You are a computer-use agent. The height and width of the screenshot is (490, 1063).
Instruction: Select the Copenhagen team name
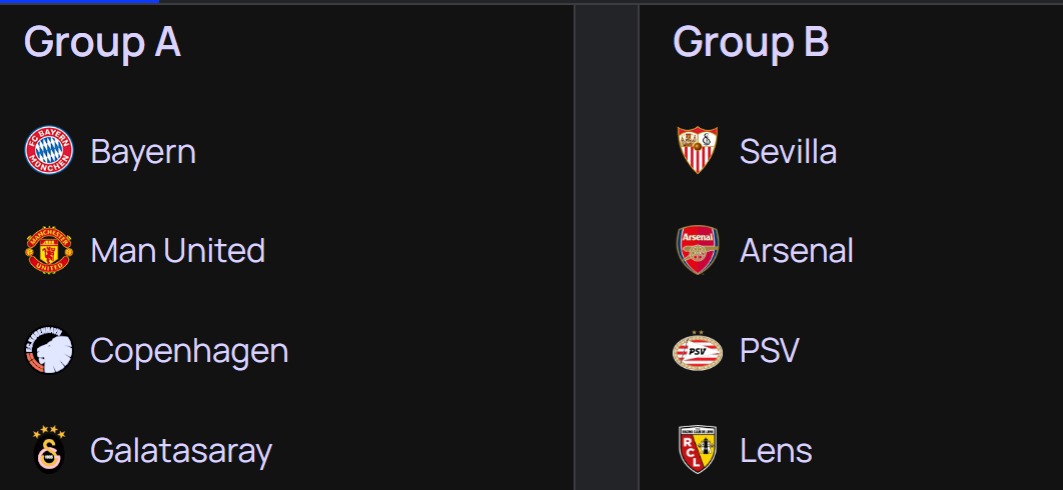[189, 352]
